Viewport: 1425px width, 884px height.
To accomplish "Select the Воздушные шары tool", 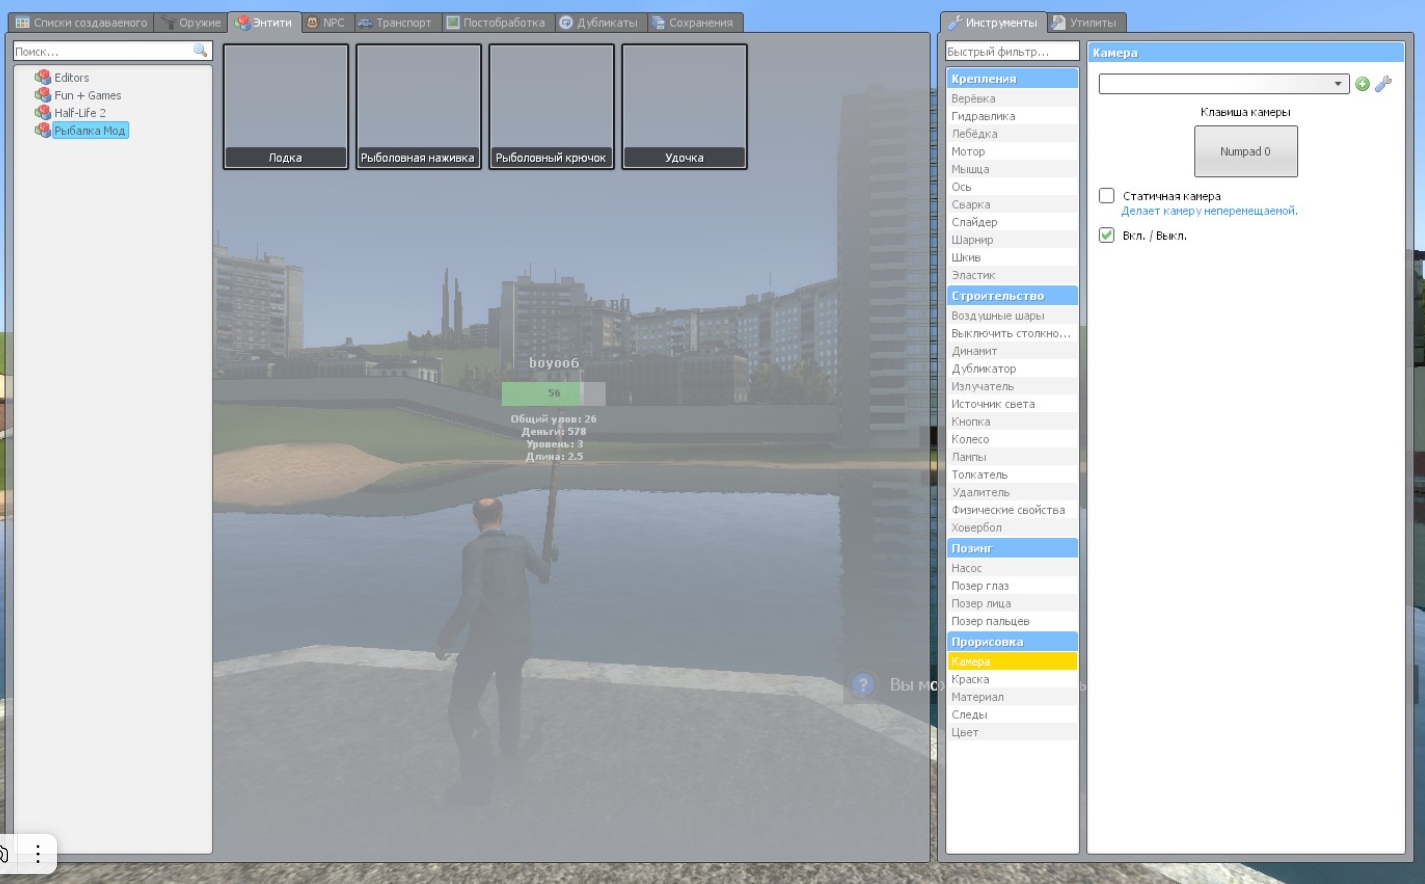I will (1012, 315).
